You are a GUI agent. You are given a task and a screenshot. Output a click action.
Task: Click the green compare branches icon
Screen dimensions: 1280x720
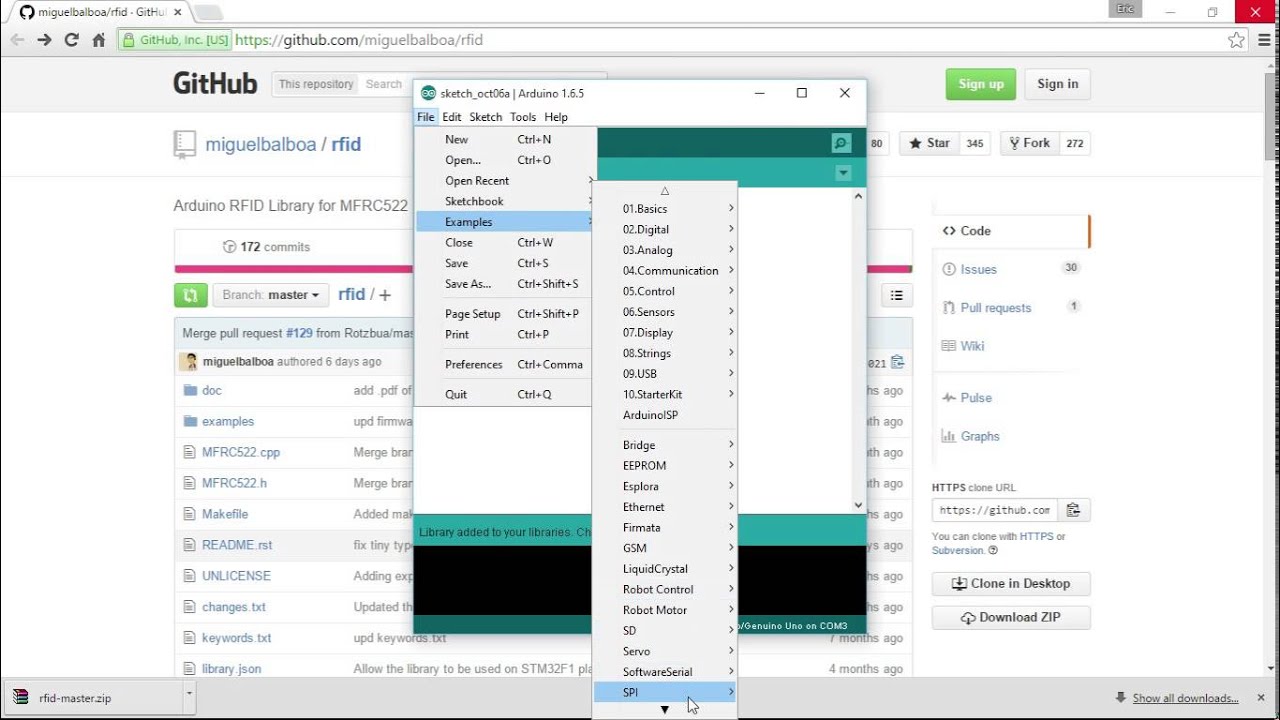[190, 295]
